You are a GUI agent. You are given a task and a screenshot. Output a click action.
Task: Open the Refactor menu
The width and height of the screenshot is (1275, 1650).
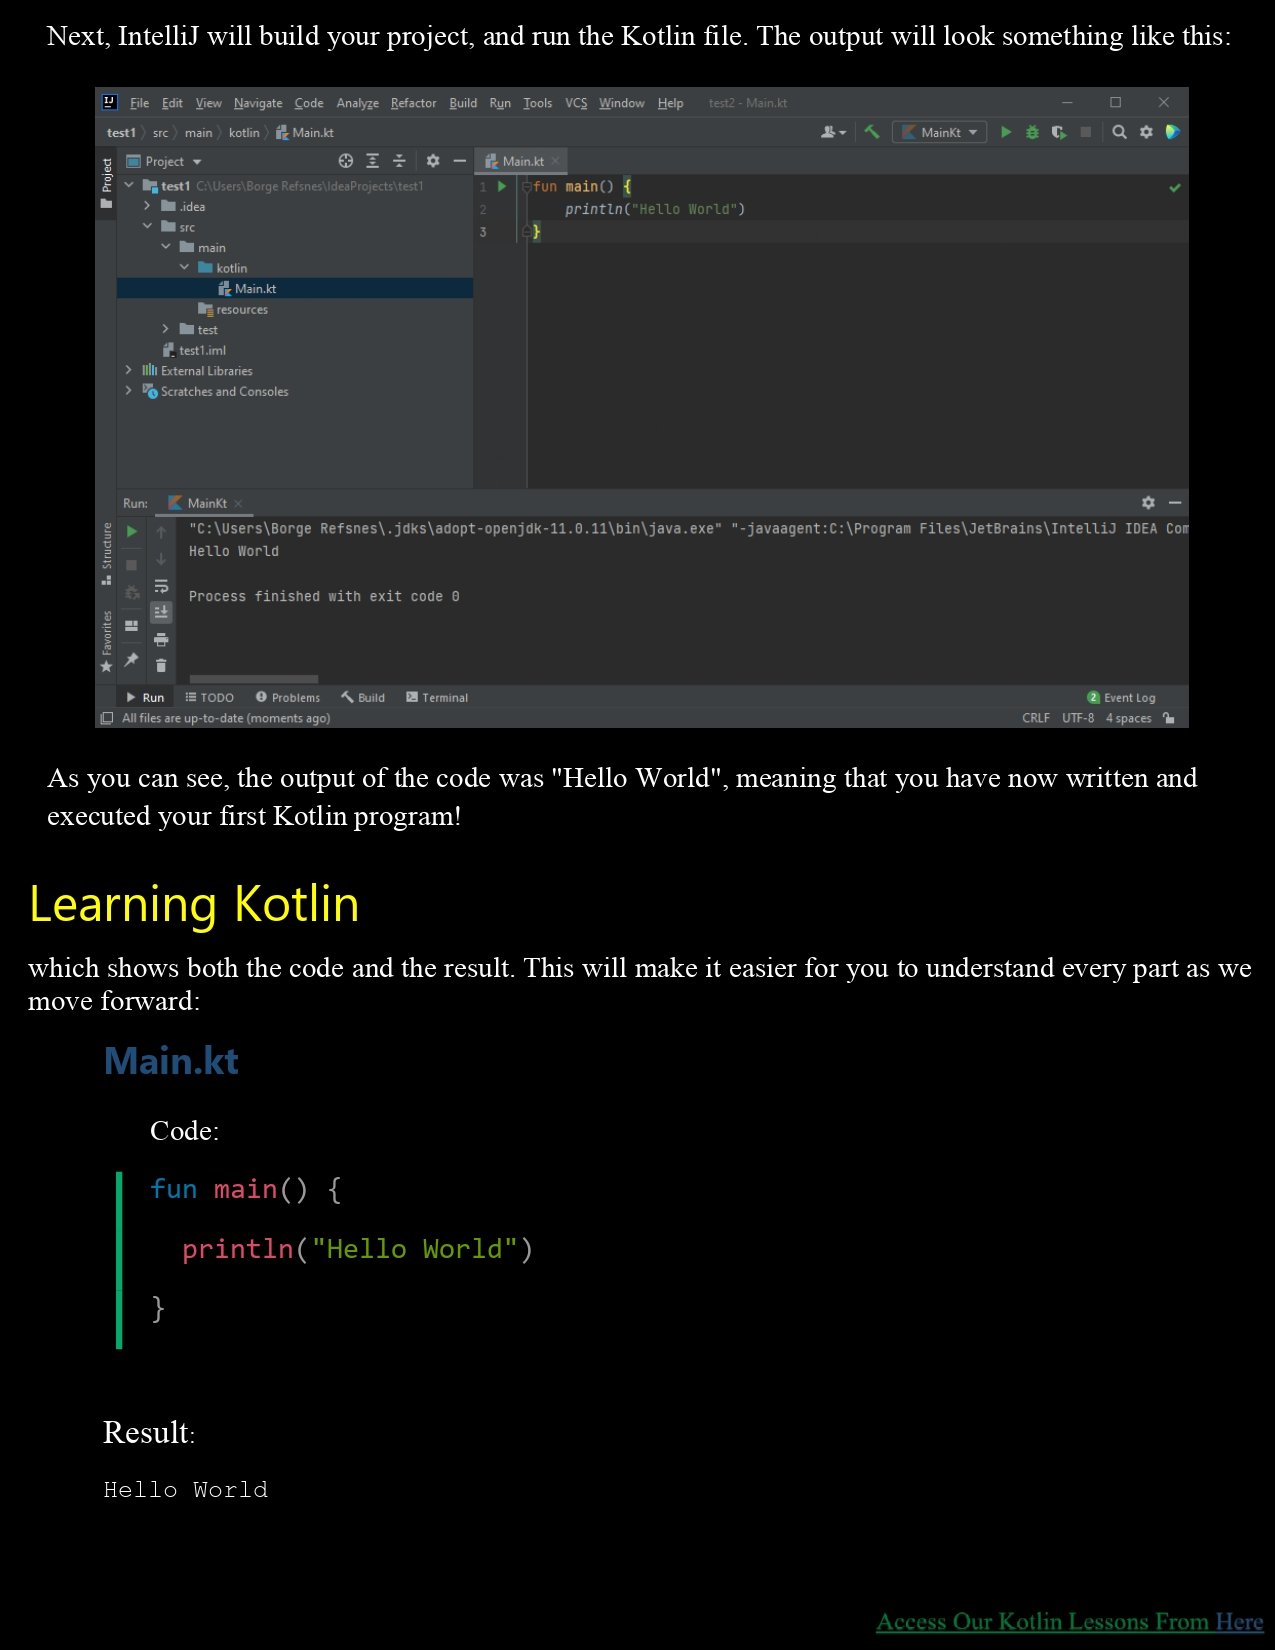pos(413,103)
